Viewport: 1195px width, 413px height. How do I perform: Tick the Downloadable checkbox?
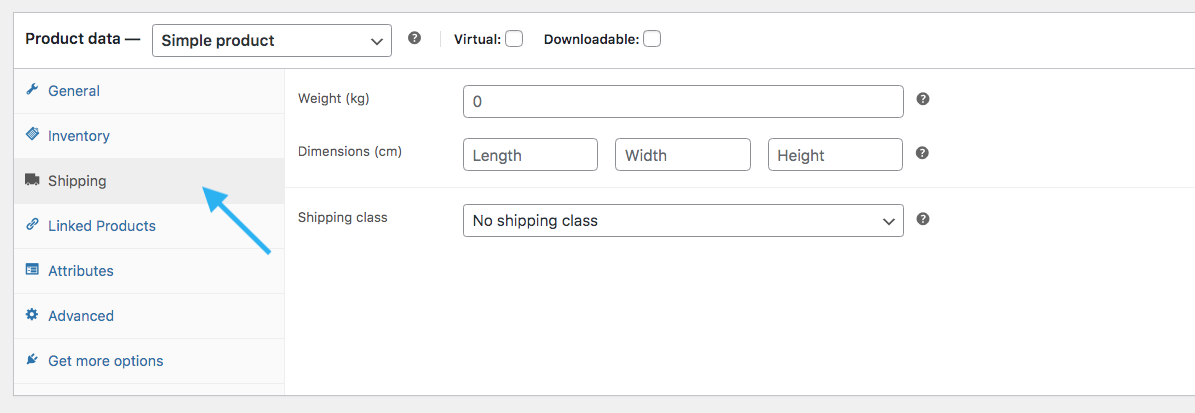coord(652,39)
